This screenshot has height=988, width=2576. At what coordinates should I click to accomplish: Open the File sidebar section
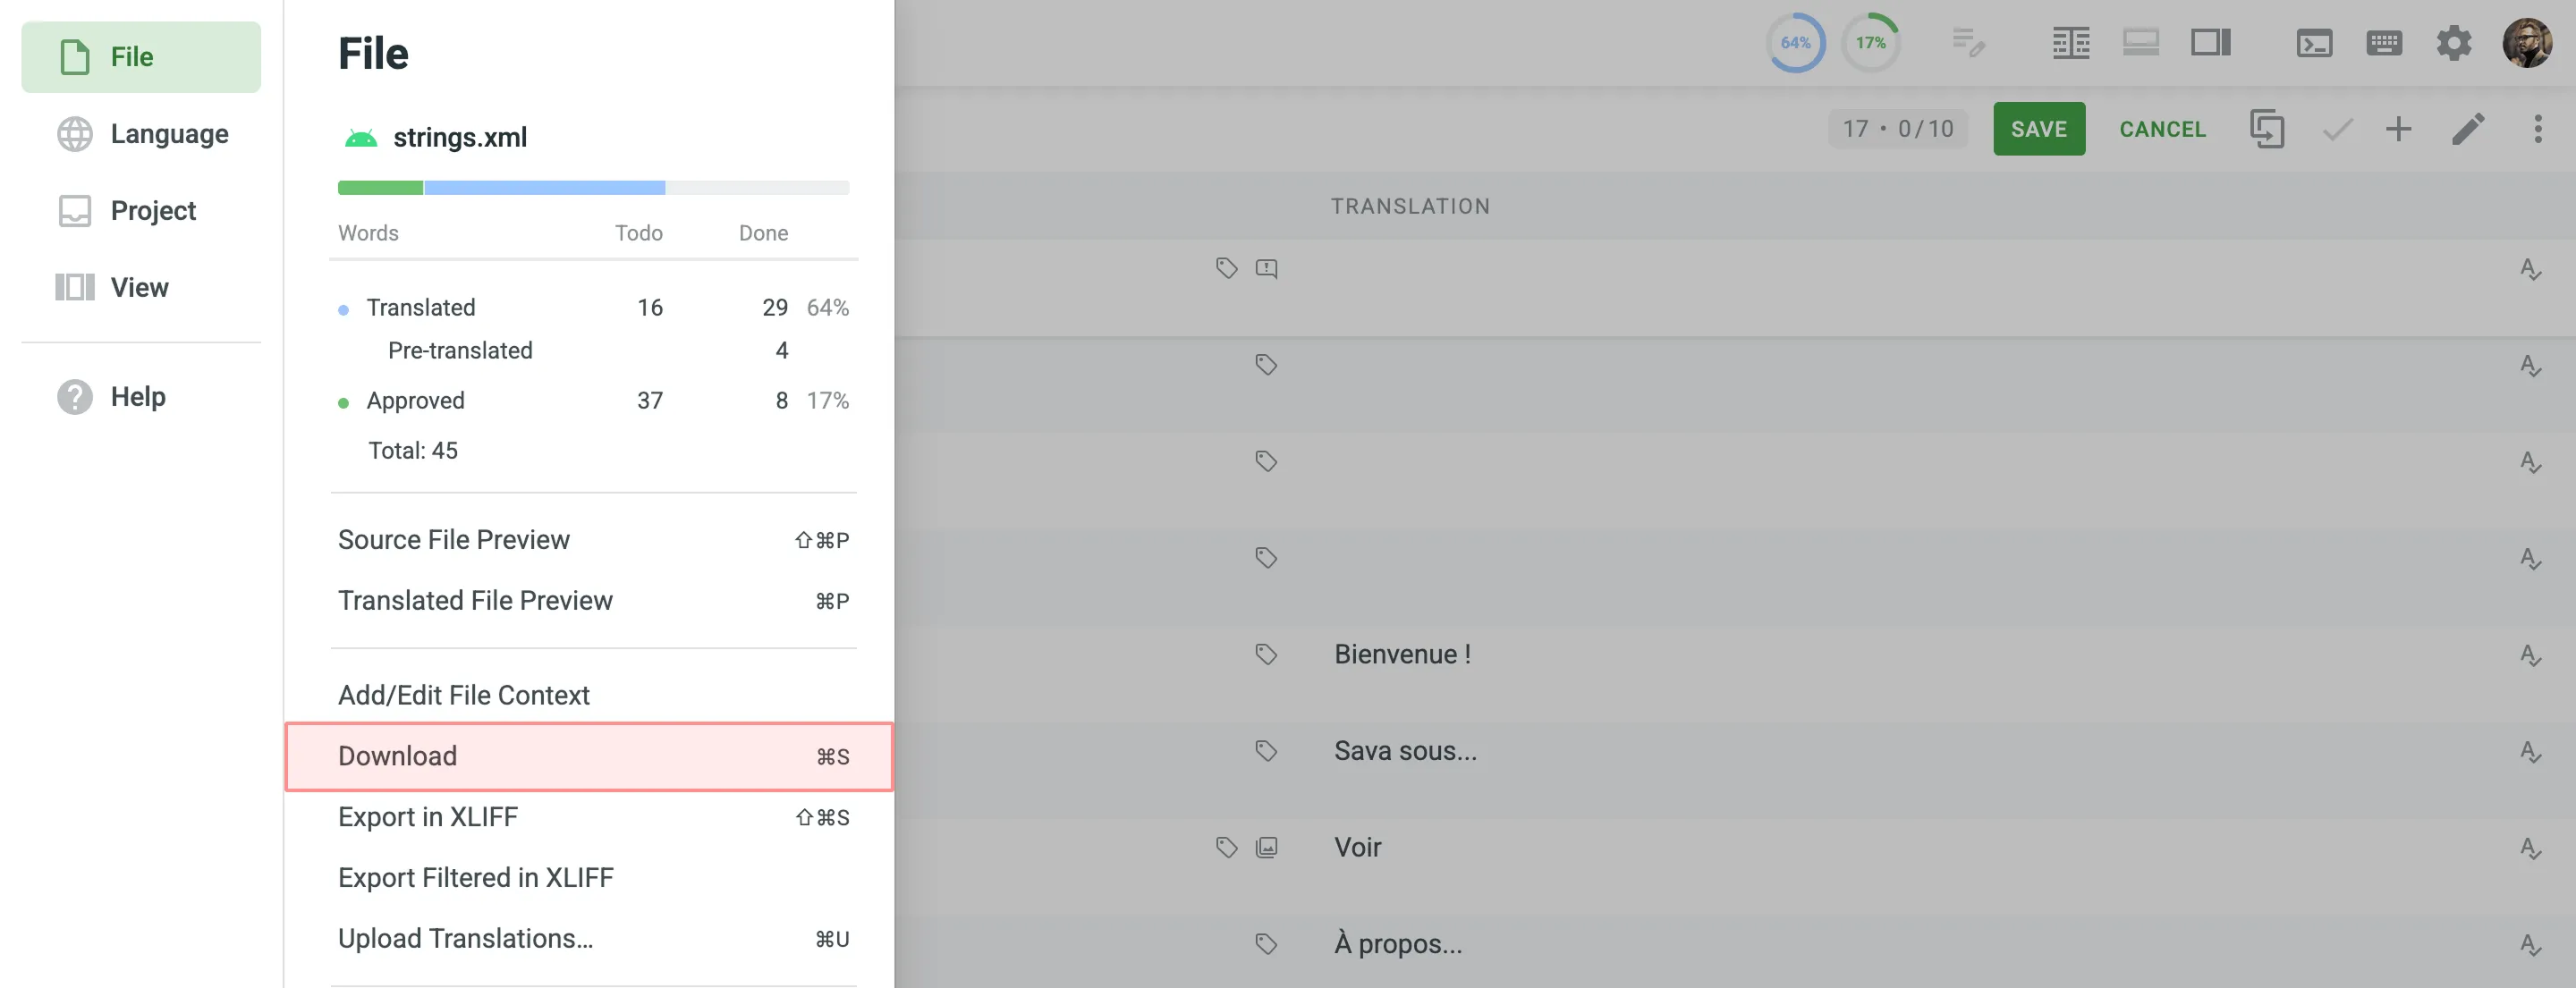click(x=140, y=56)
